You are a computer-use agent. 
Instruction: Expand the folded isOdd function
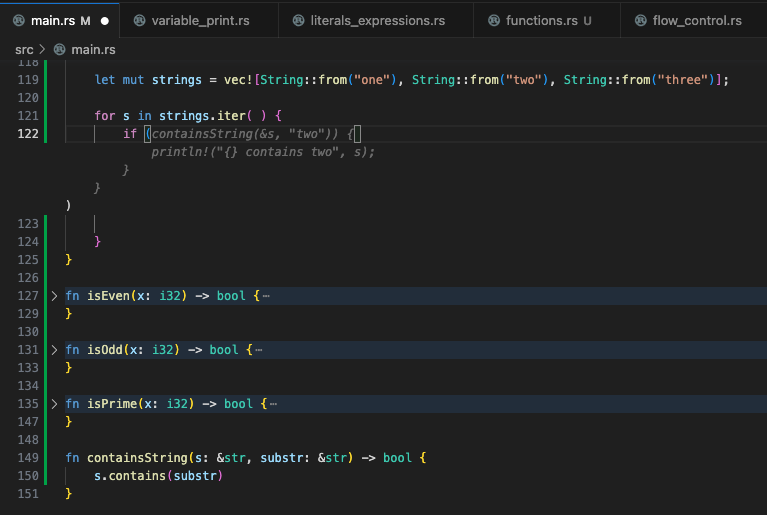54,350
